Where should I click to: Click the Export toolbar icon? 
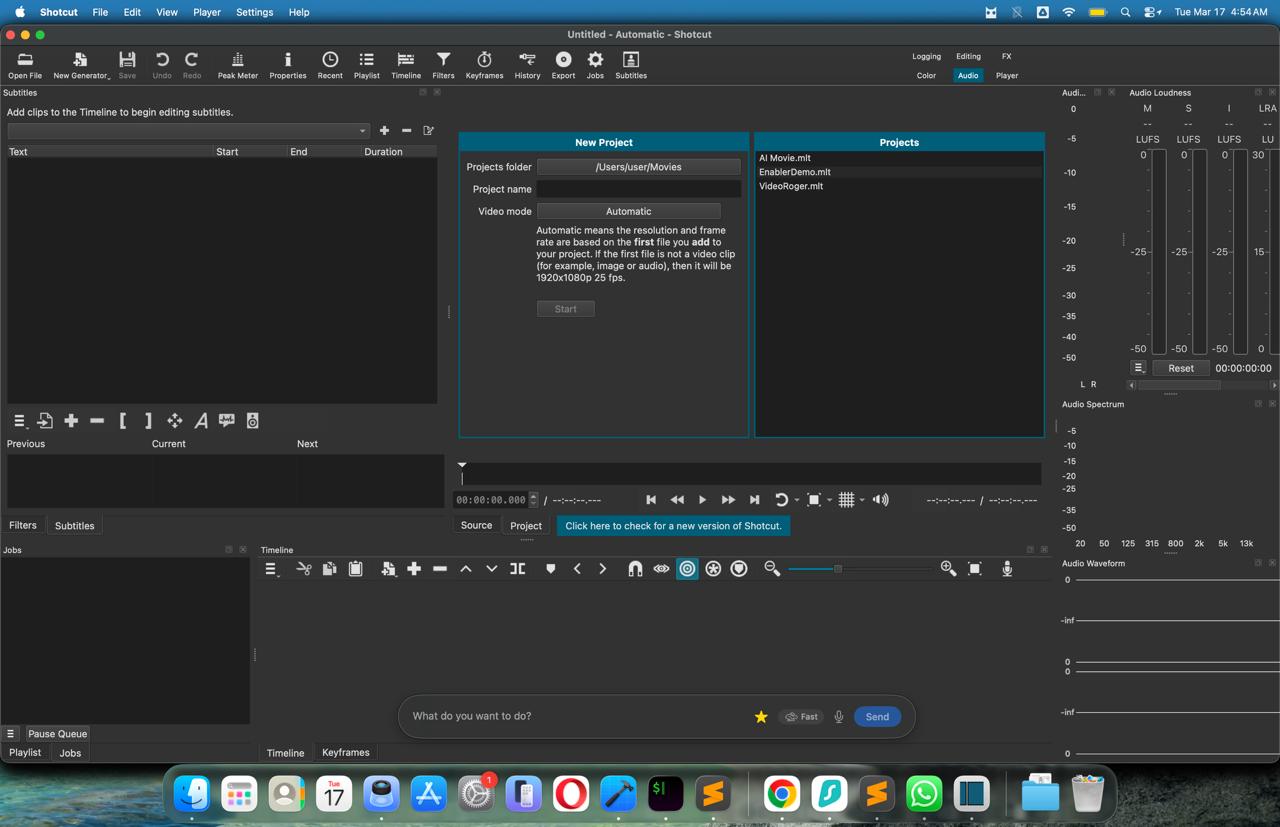coord(563,65)
